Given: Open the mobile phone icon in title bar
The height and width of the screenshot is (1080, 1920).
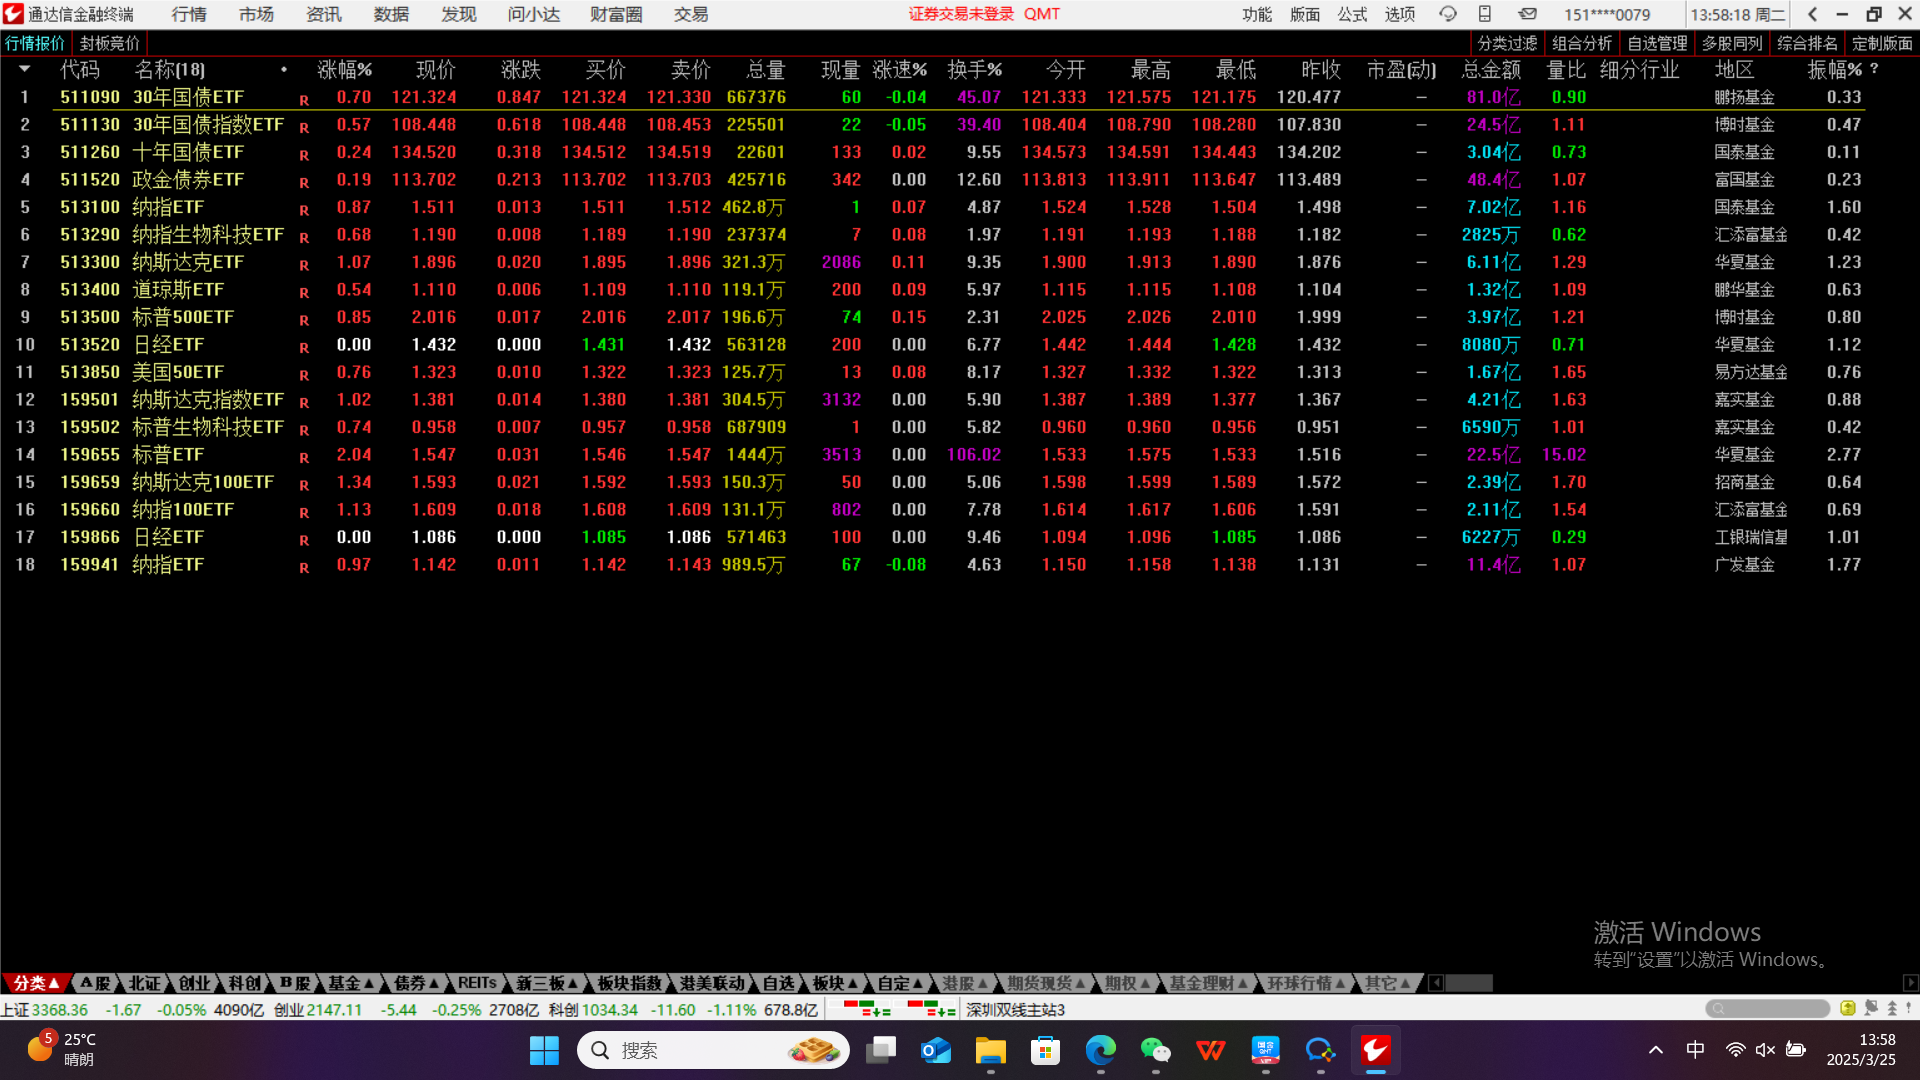Looking at the screenshot, I should 1485,14.
